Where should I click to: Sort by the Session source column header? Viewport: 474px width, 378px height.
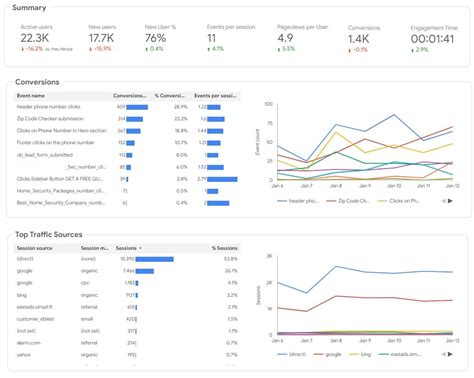click(35, 248)
